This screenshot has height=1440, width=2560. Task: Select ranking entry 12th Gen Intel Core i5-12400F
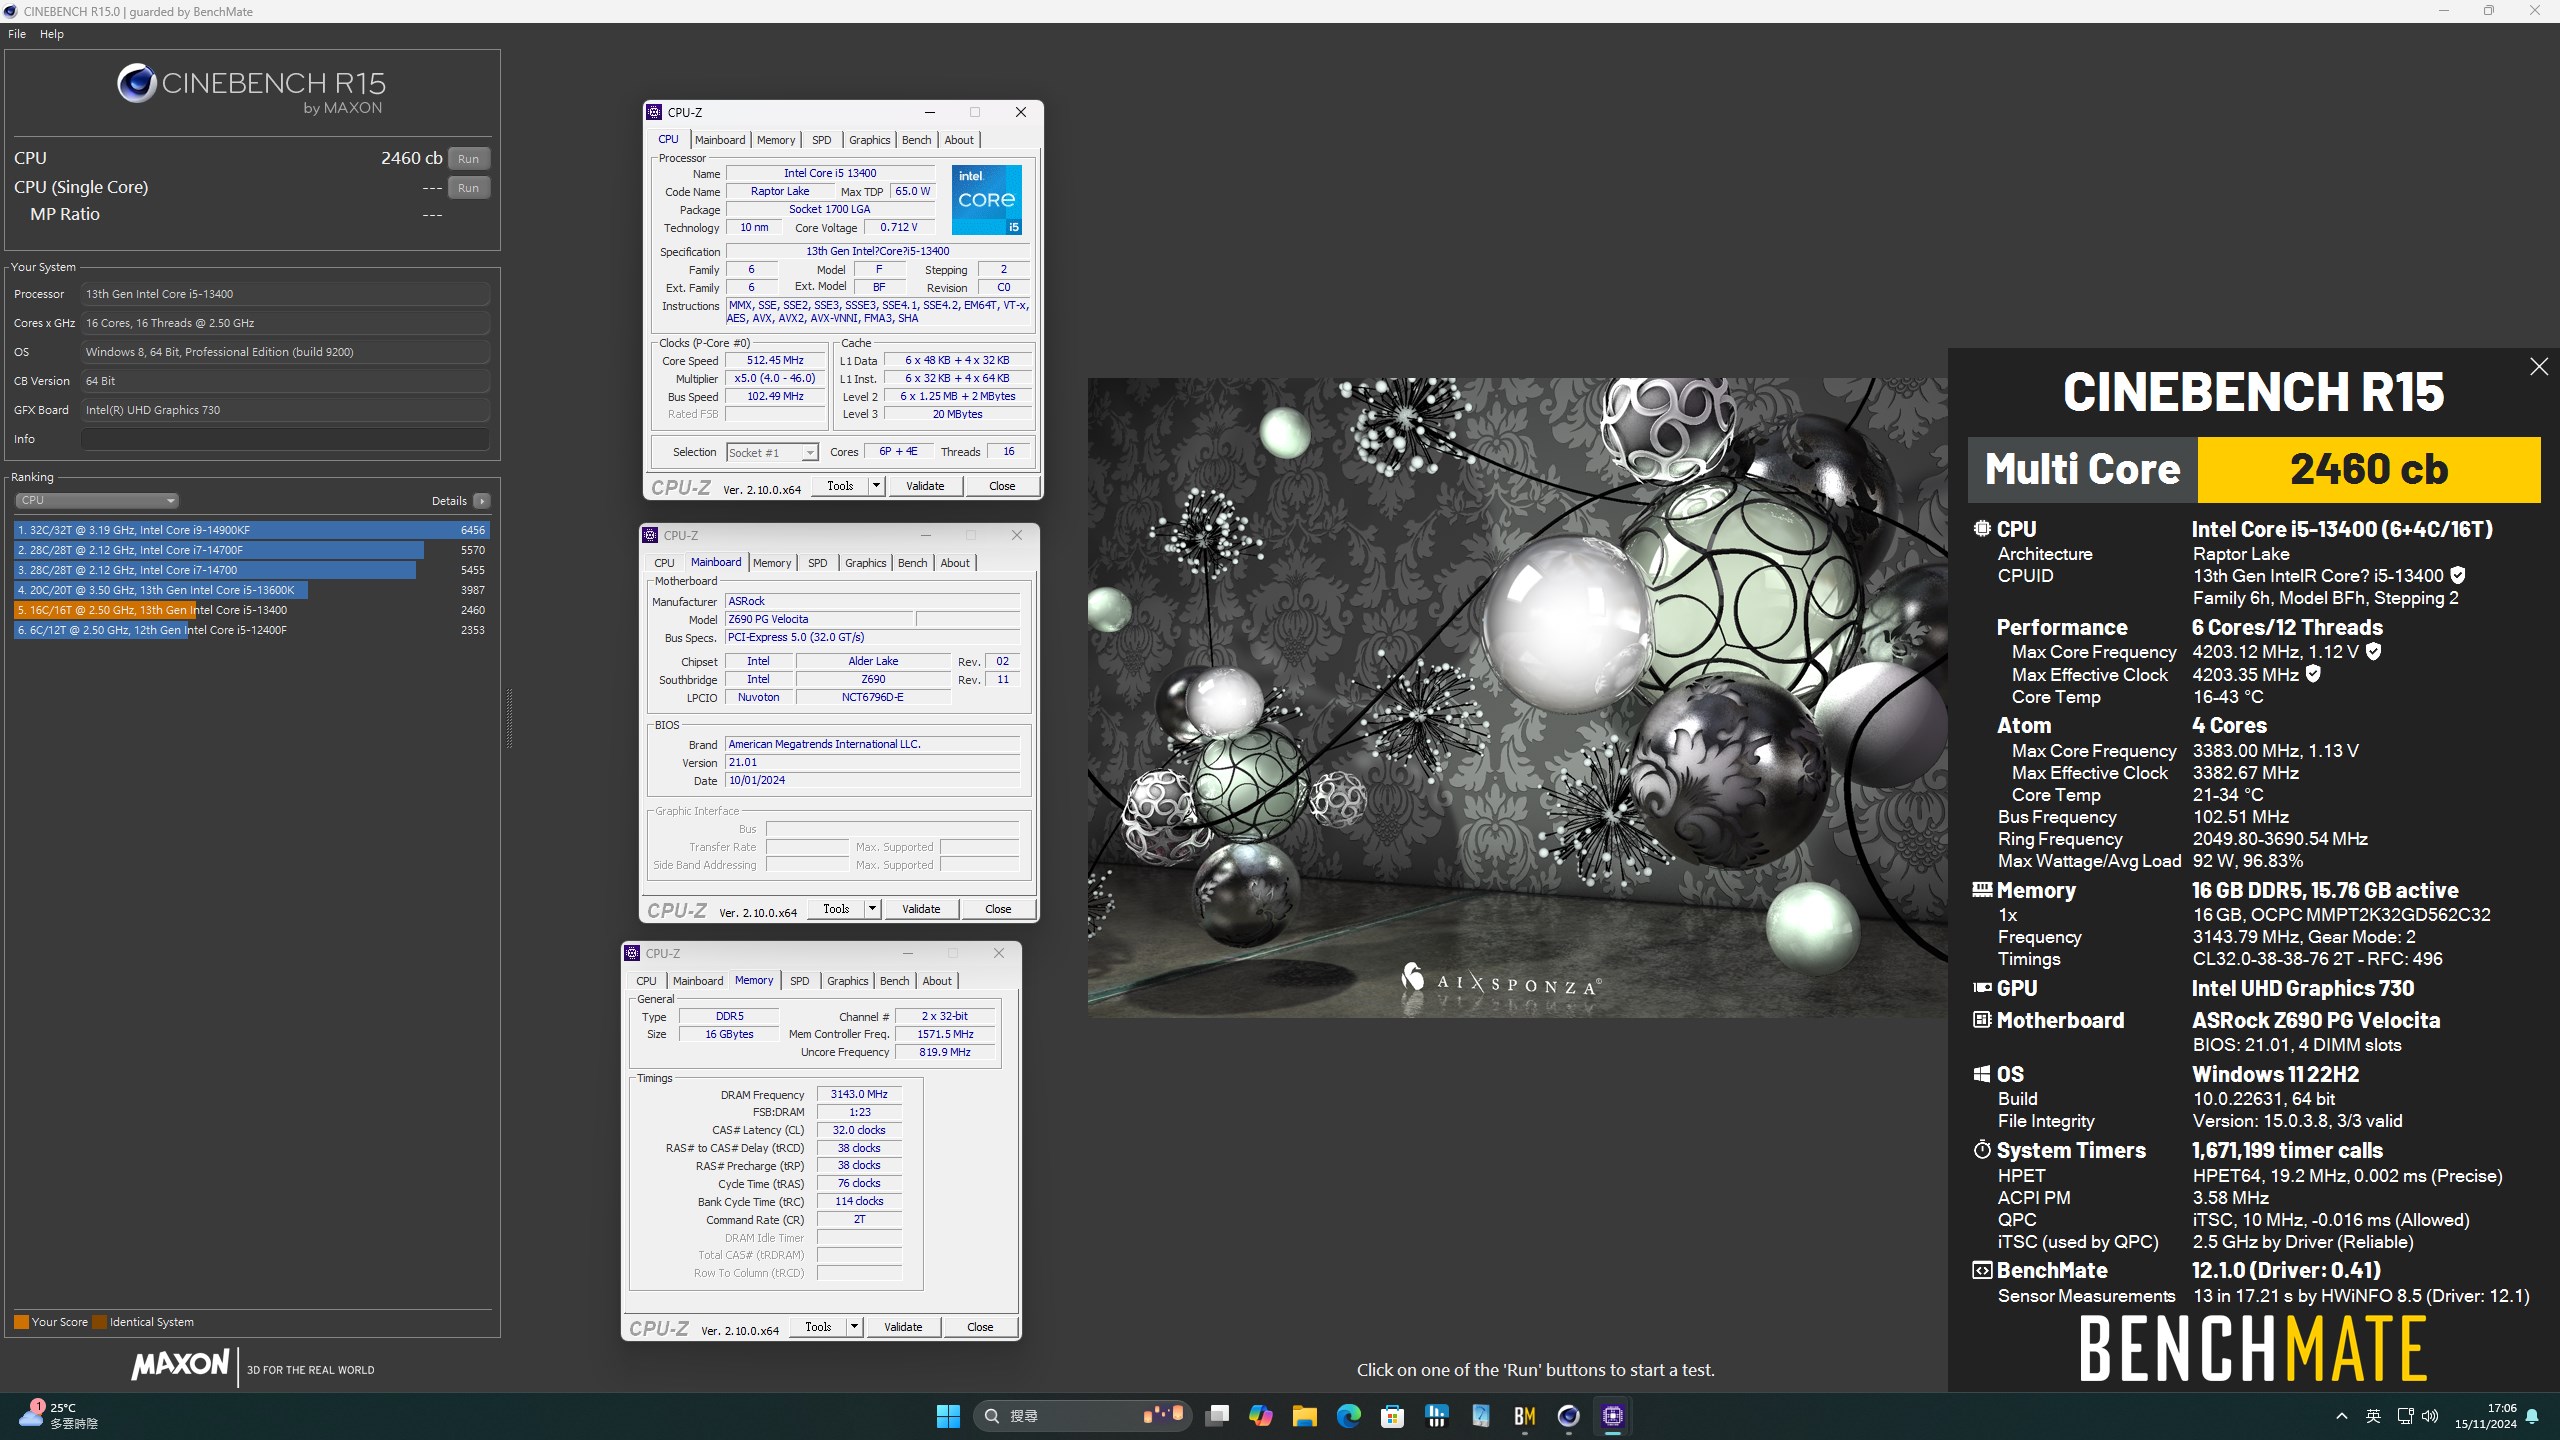click(251, 630)
